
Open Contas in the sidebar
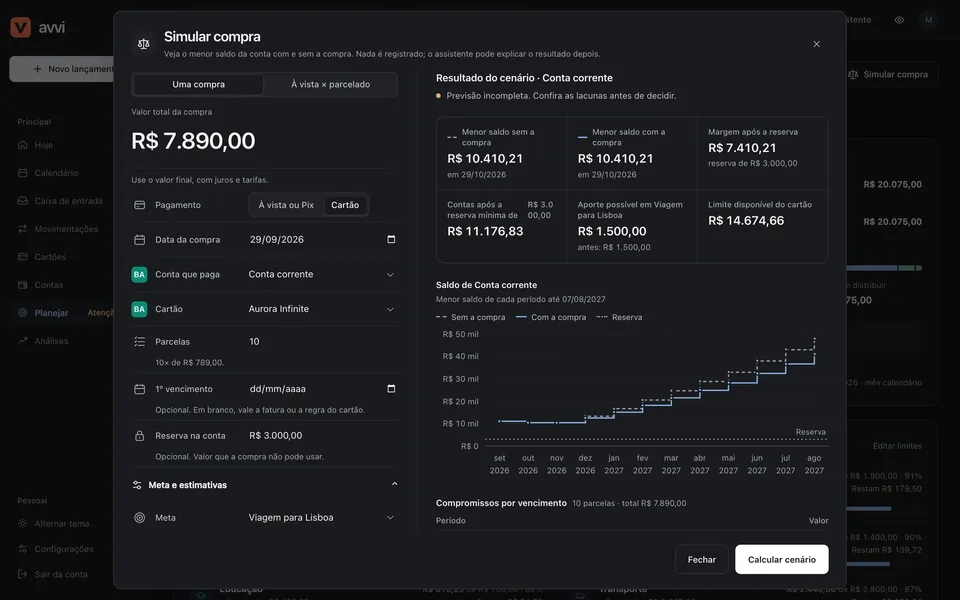click(48, 285)
